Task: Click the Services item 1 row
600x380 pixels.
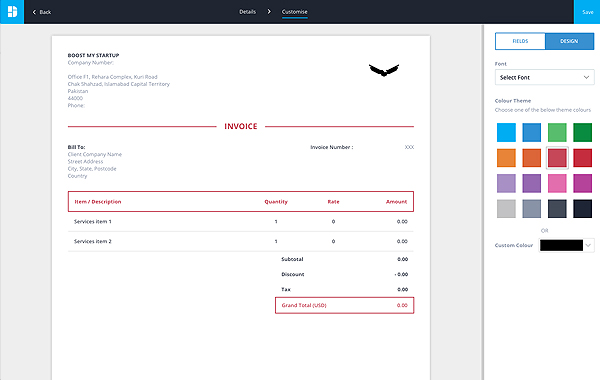Action: [x=241, y=222]
